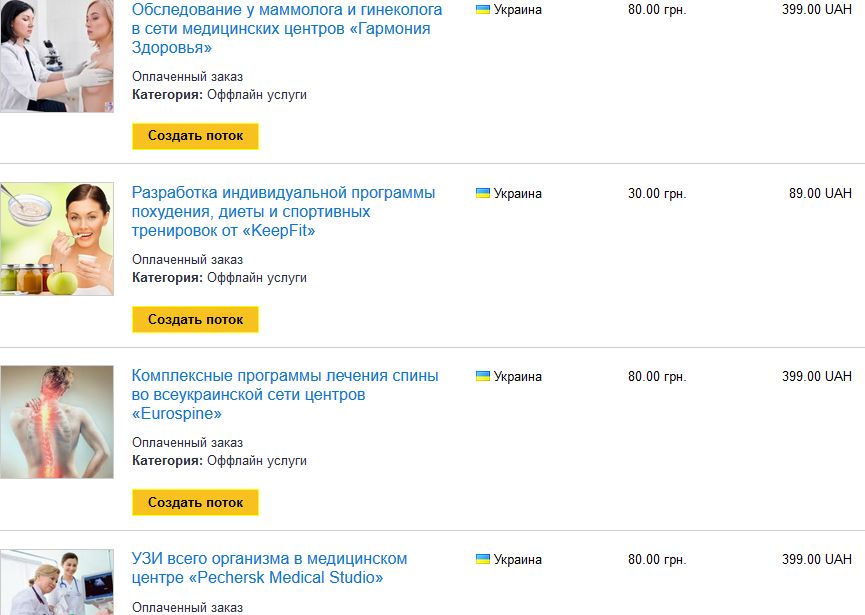The width and height of the screenshot is (865, 615).
Task: Click «Украина» country label in Eurospine row
Action: [x=517, y=377]
